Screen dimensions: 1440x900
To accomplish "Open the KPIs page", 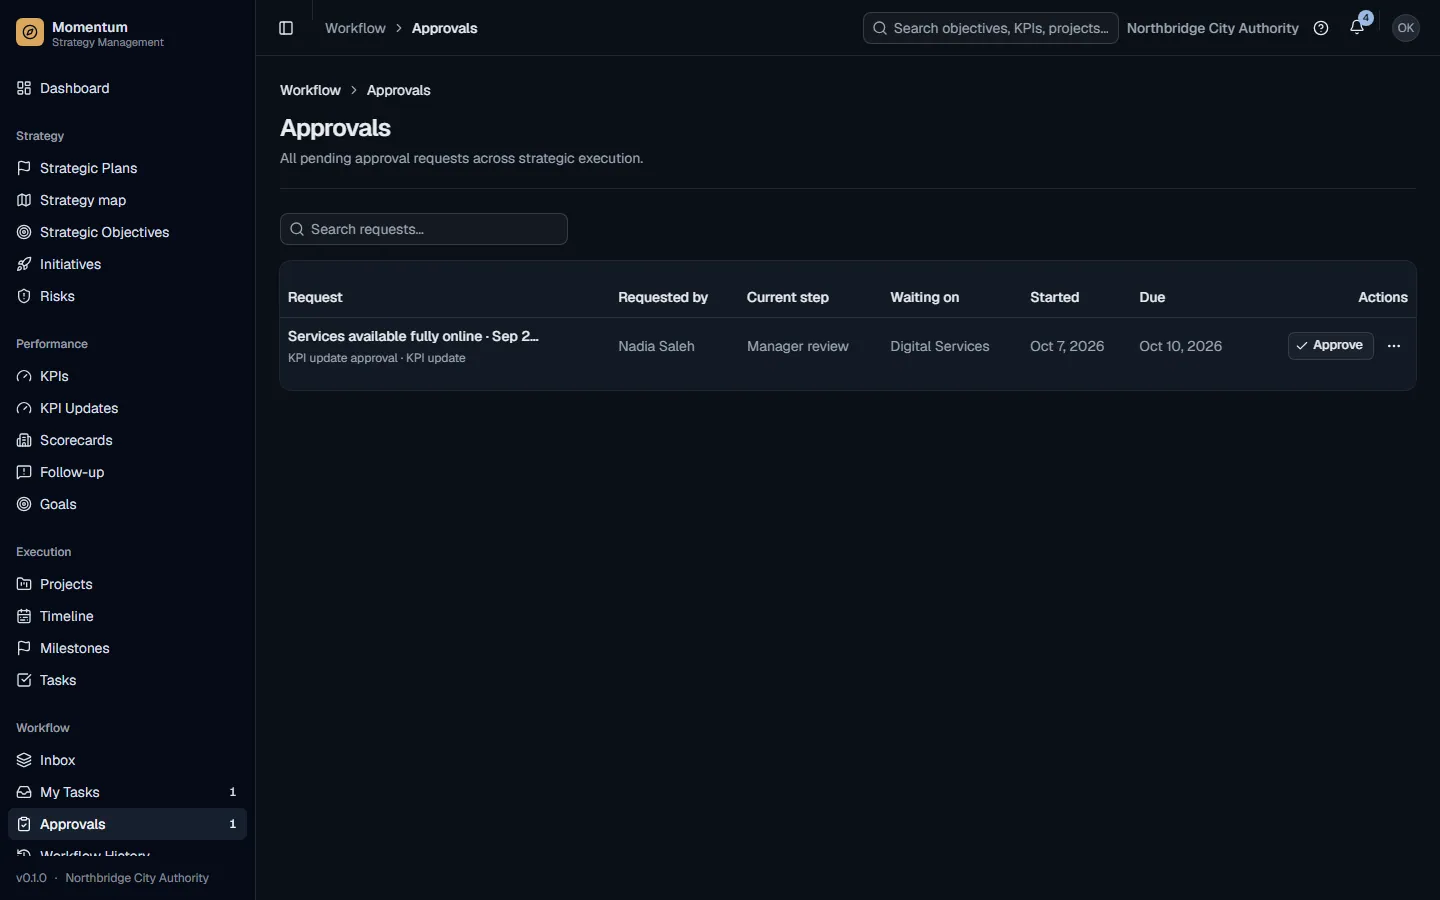I will (127, 376).
